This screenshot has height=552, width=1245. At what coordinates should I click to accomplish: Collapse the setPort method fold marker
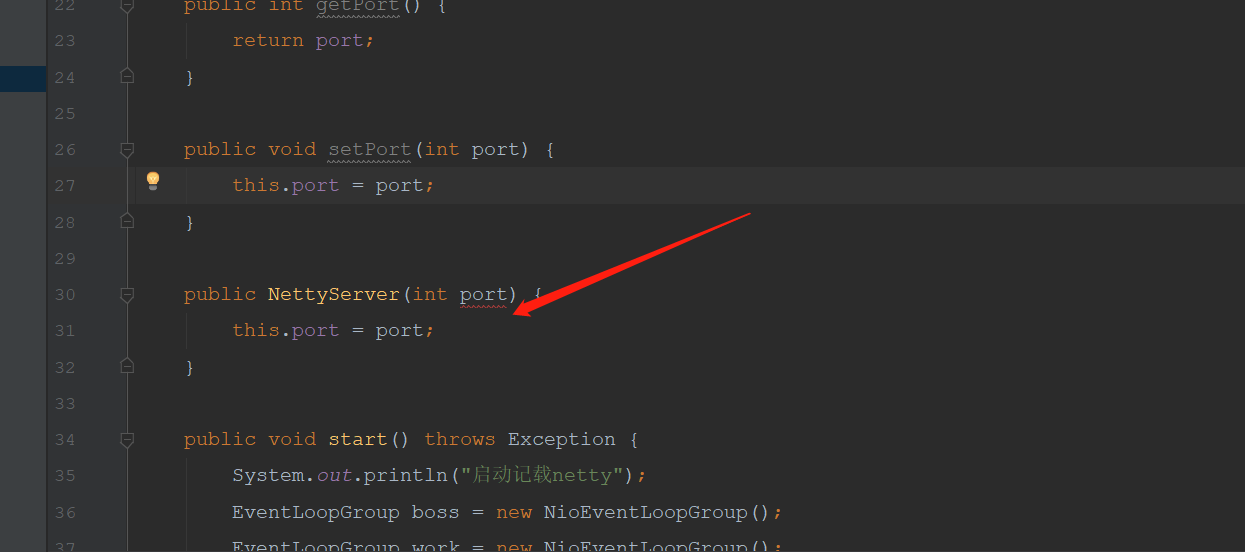click(x=127, y=150)
